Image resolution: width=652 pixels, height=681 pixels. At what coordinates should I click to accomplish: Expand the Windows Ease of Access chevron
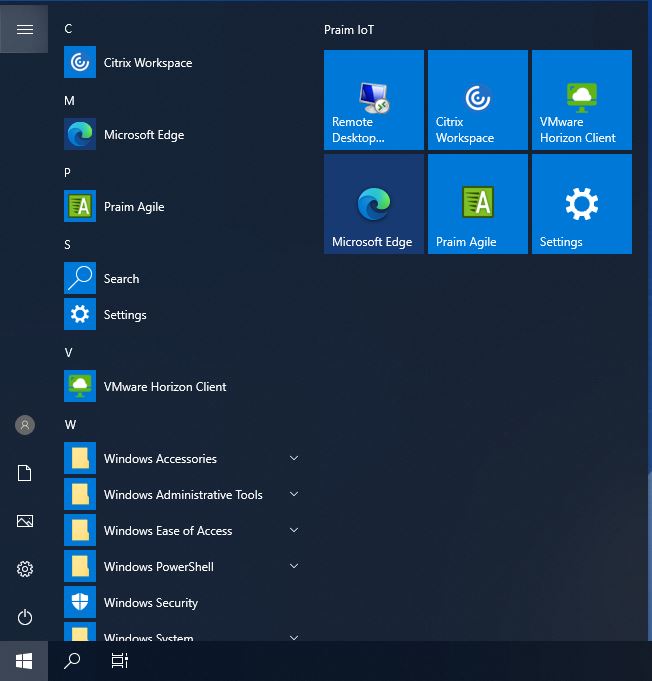coord(294,530)
